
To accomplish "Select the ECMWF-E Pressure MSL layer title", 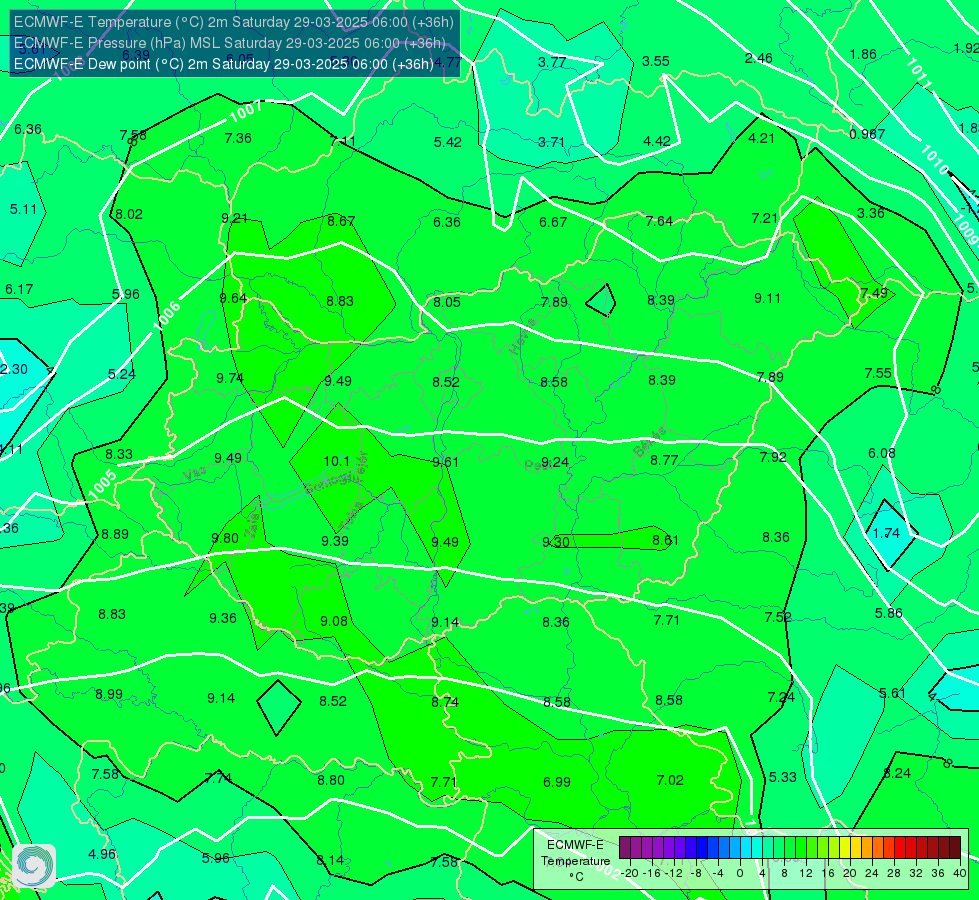I will tap(230, 43).
